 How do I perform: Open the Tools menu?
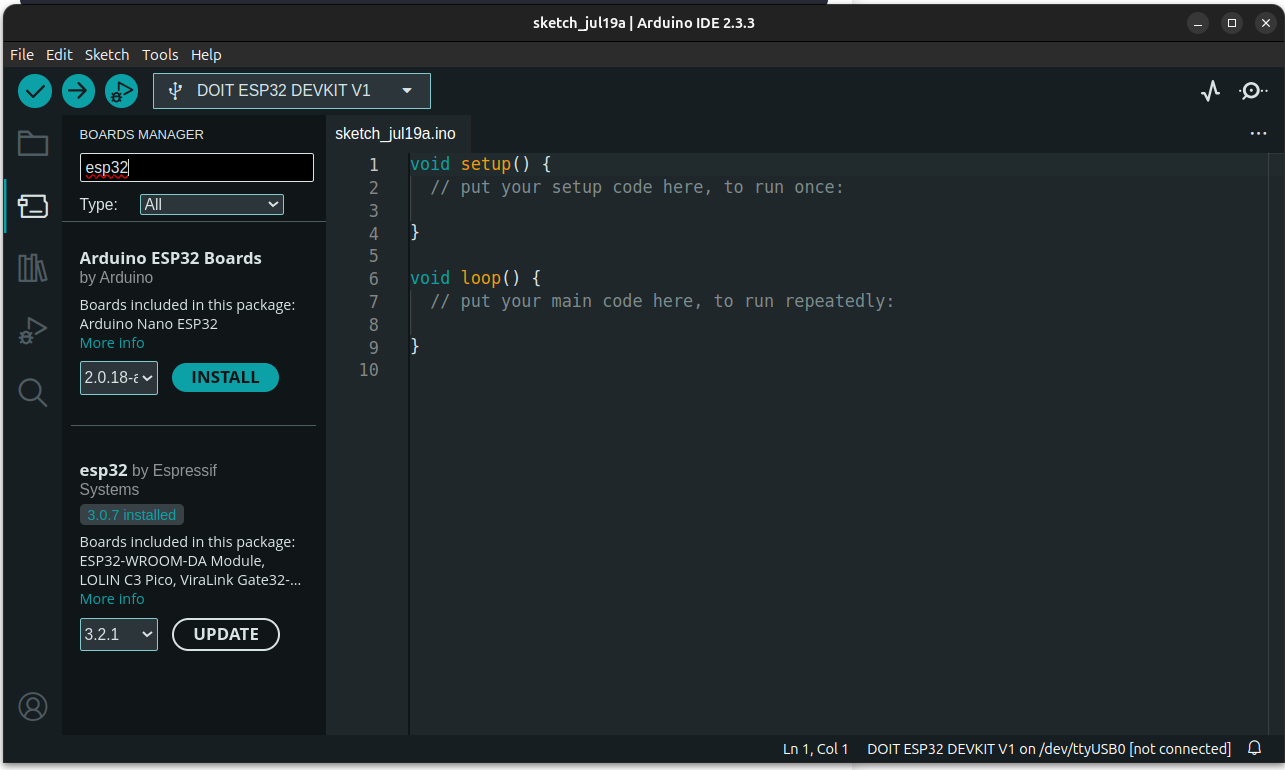(160, 55)
